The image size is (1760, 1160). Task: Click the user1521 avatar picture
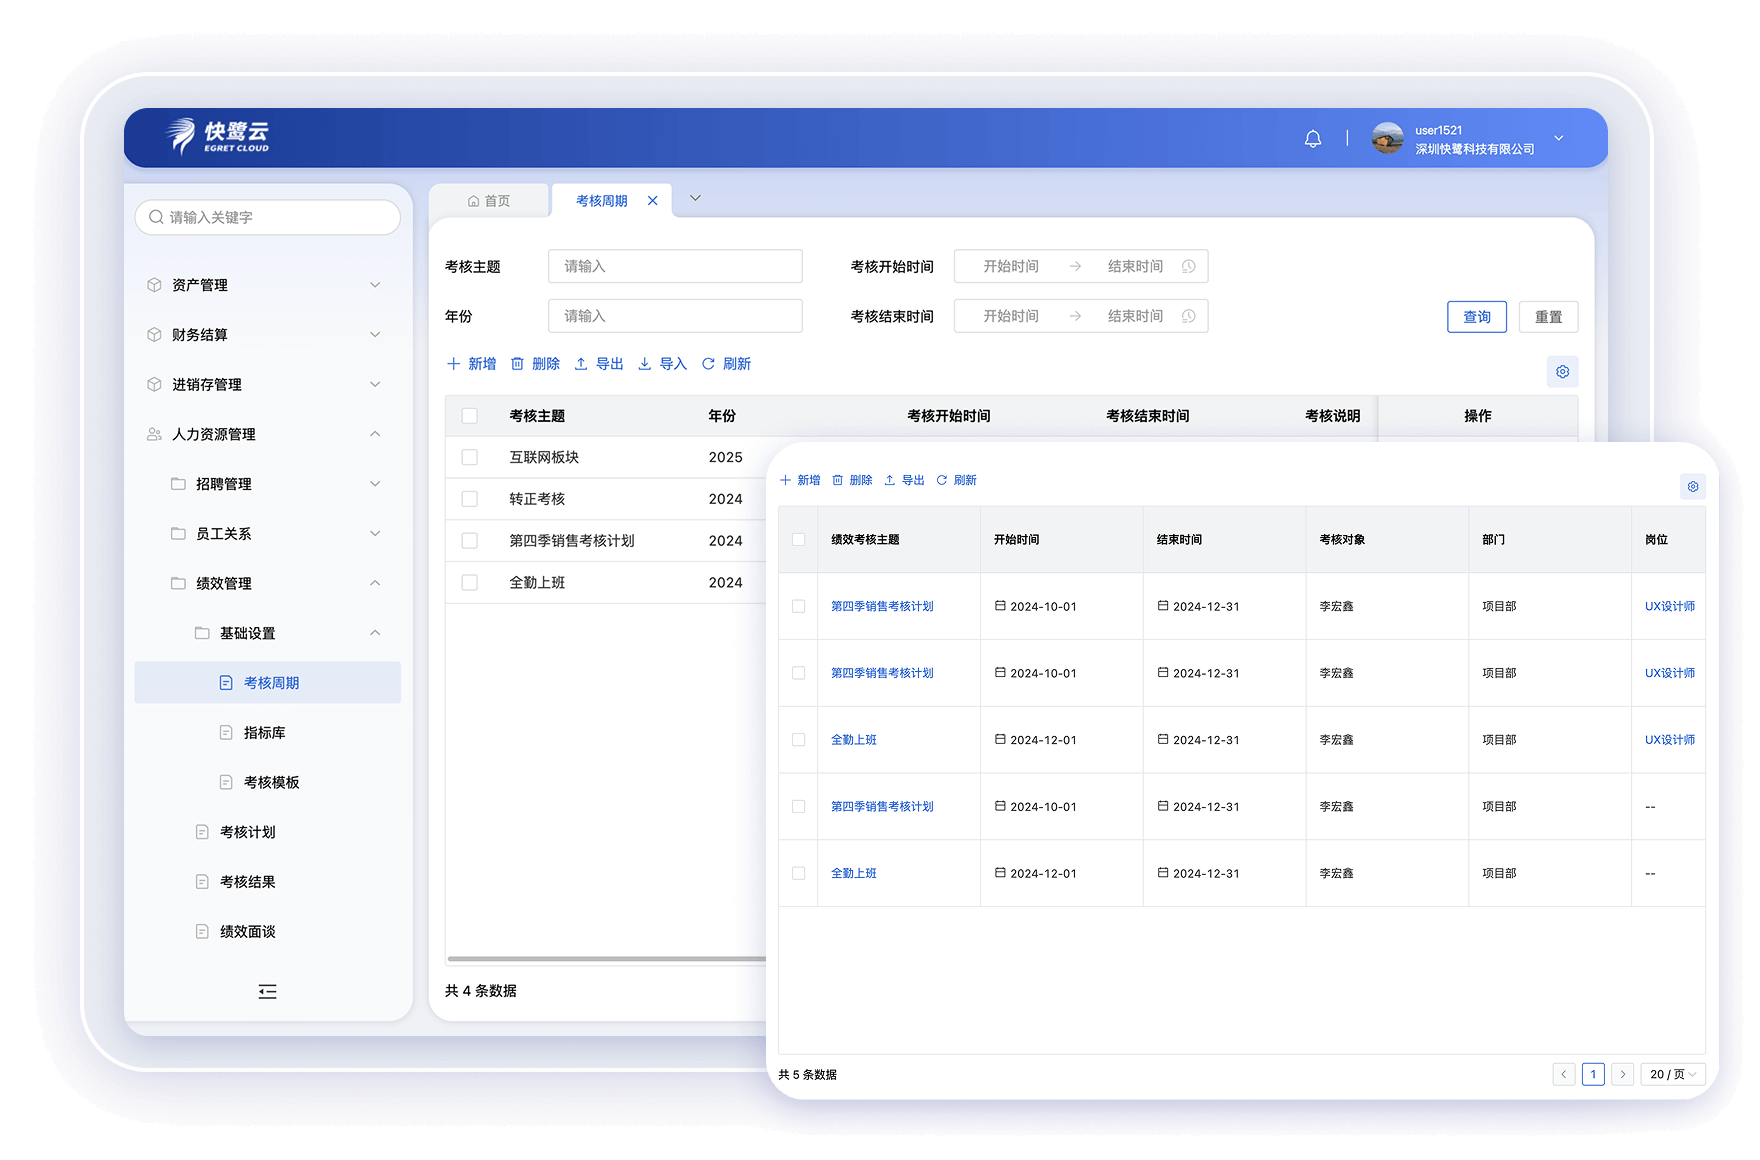[x=1387, y=138]
